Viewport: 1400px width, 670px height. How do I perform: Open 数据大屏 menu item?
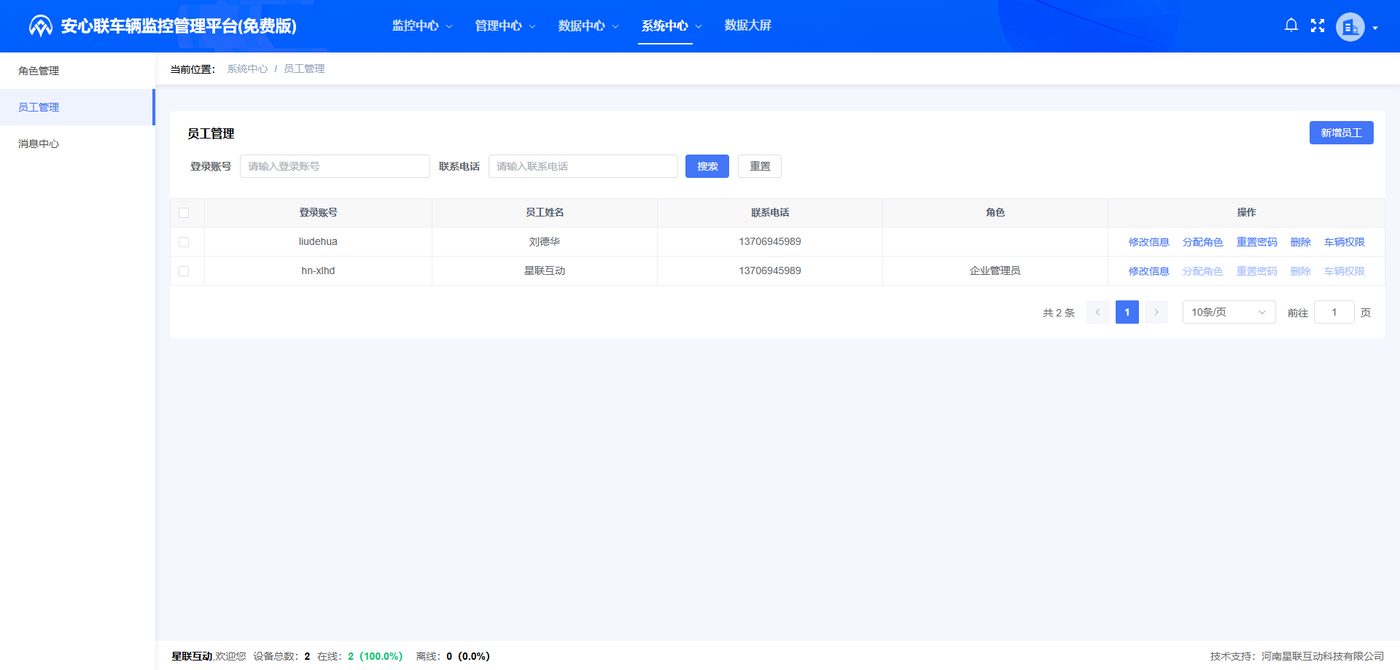click(748, 26)
